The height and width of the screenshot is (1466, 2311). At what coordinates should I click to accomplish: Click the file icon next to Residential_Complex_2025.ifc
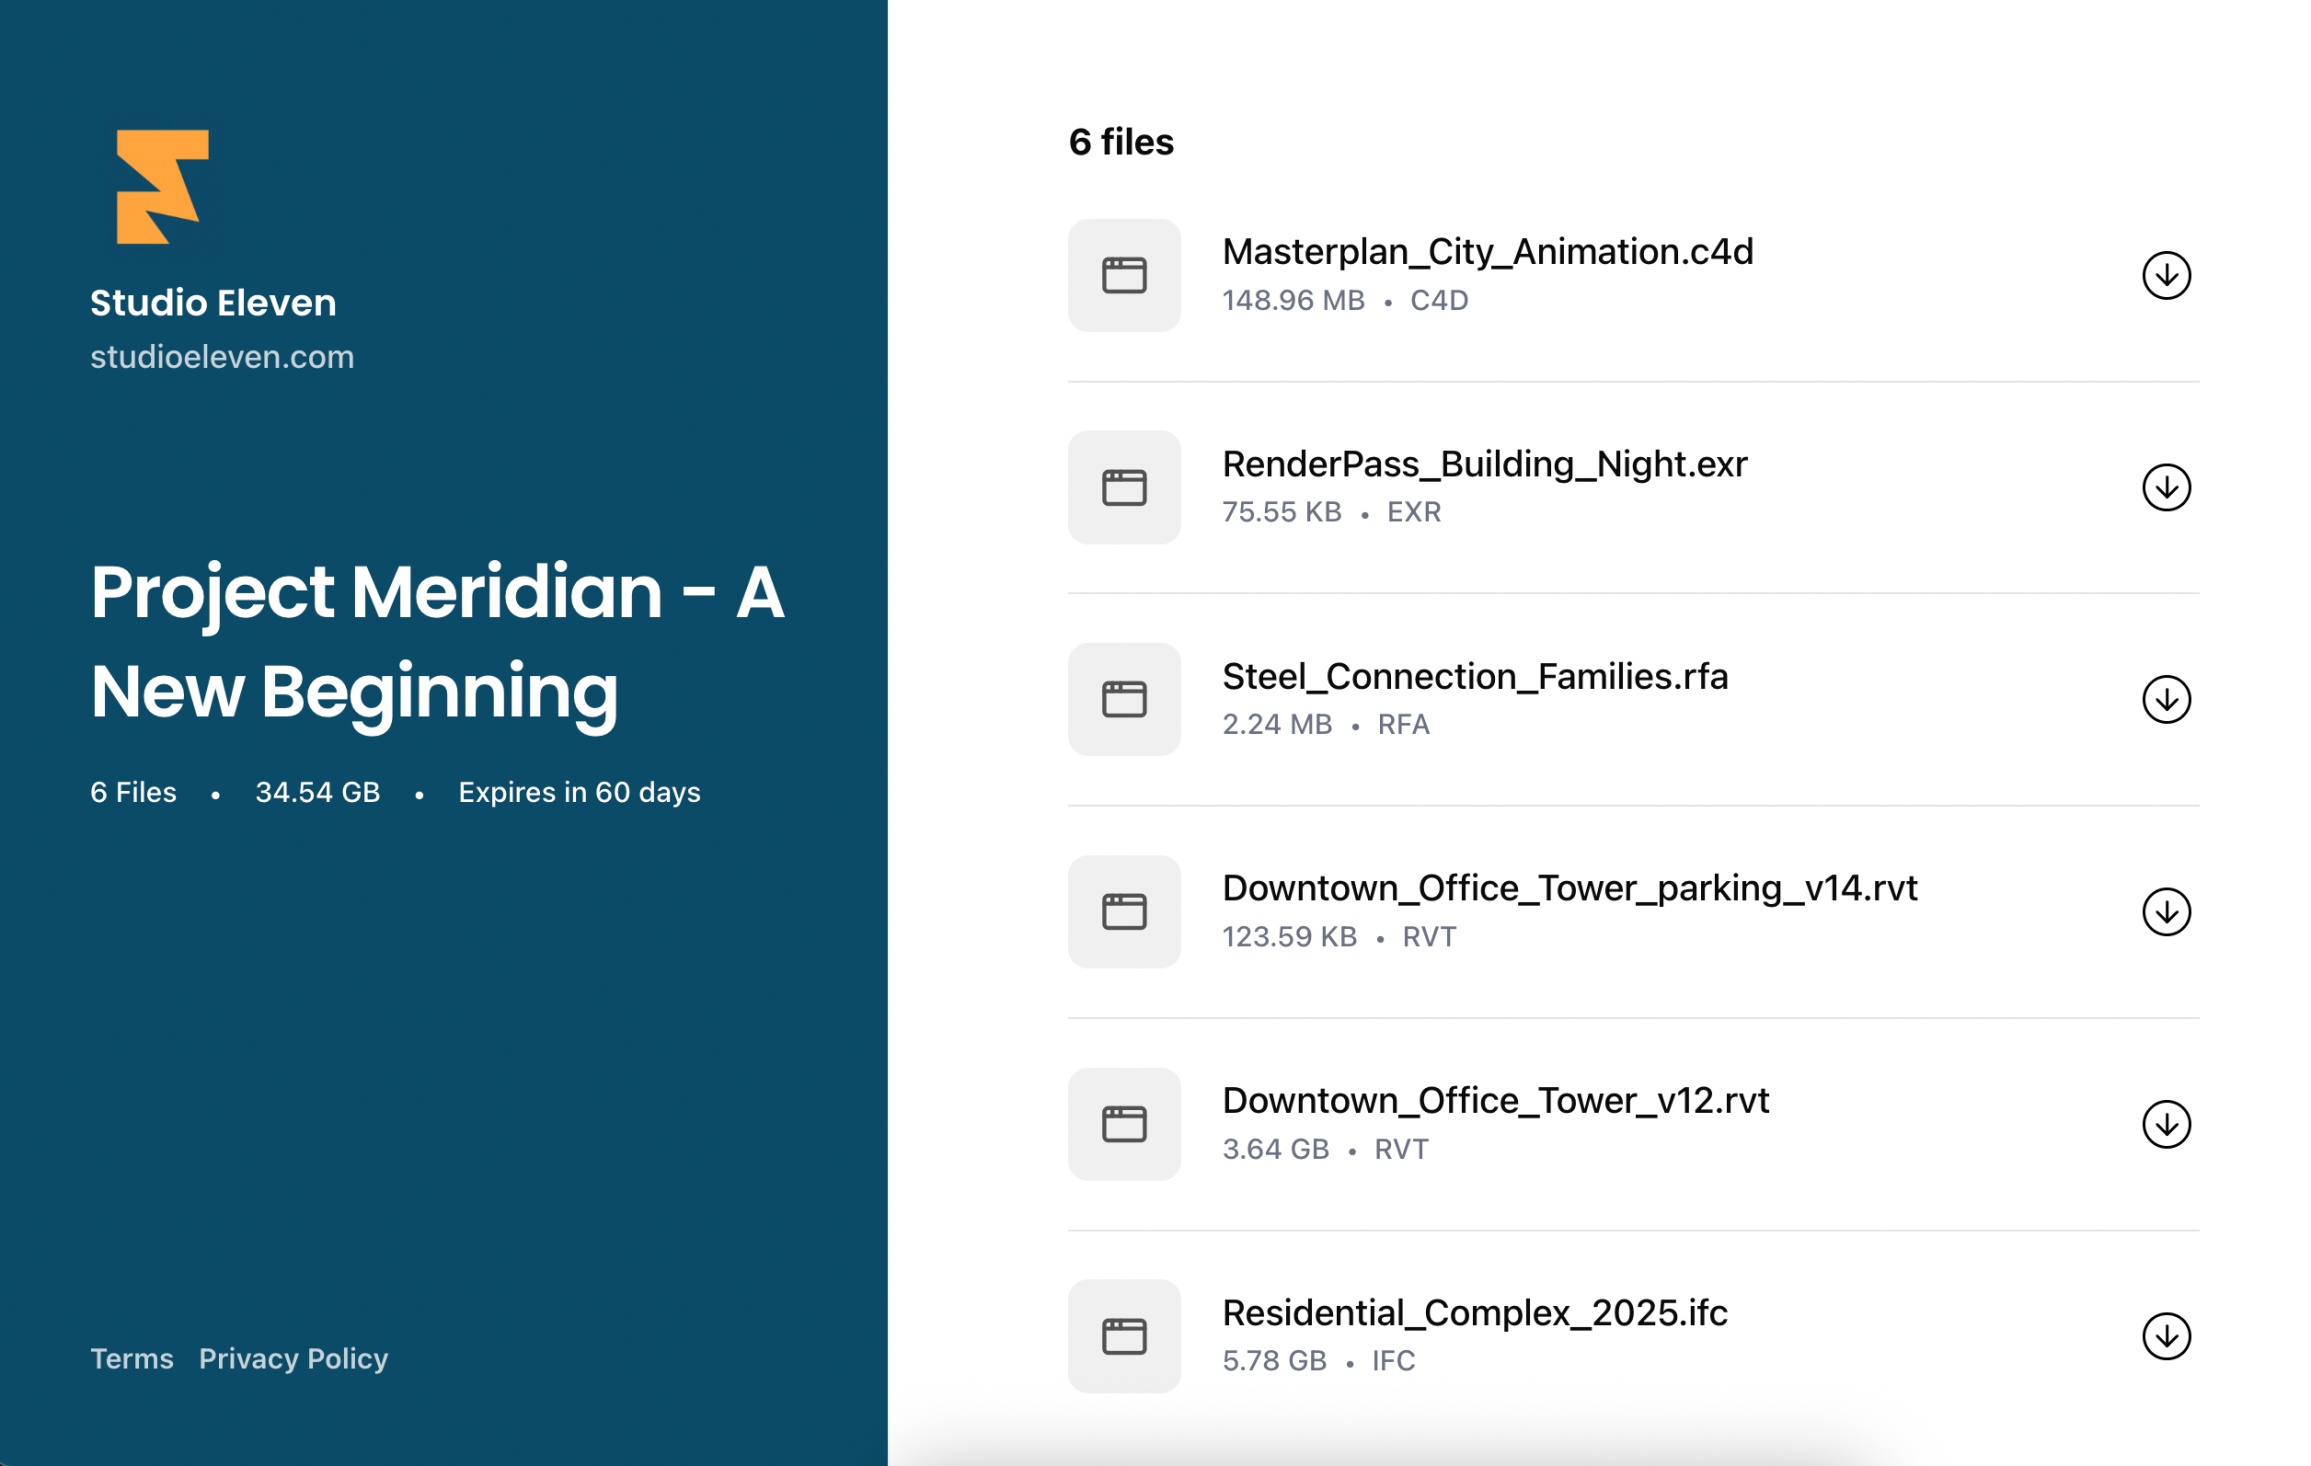tap(1123, 1336)
